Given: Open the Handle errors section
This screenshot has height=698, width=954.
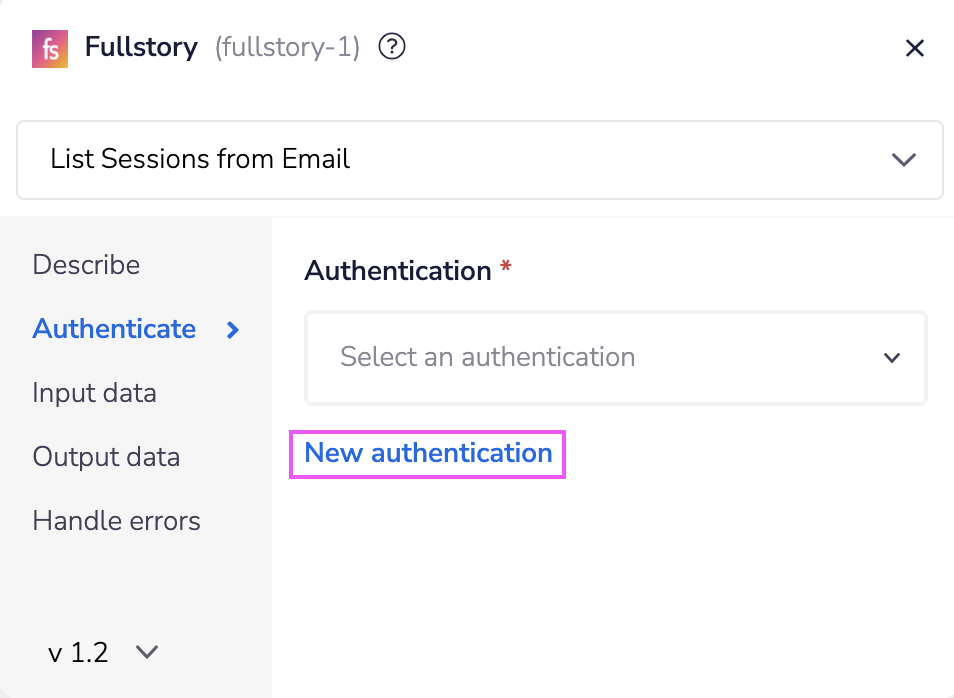Looking at the screenshot, I should click(x=116, y=521).
